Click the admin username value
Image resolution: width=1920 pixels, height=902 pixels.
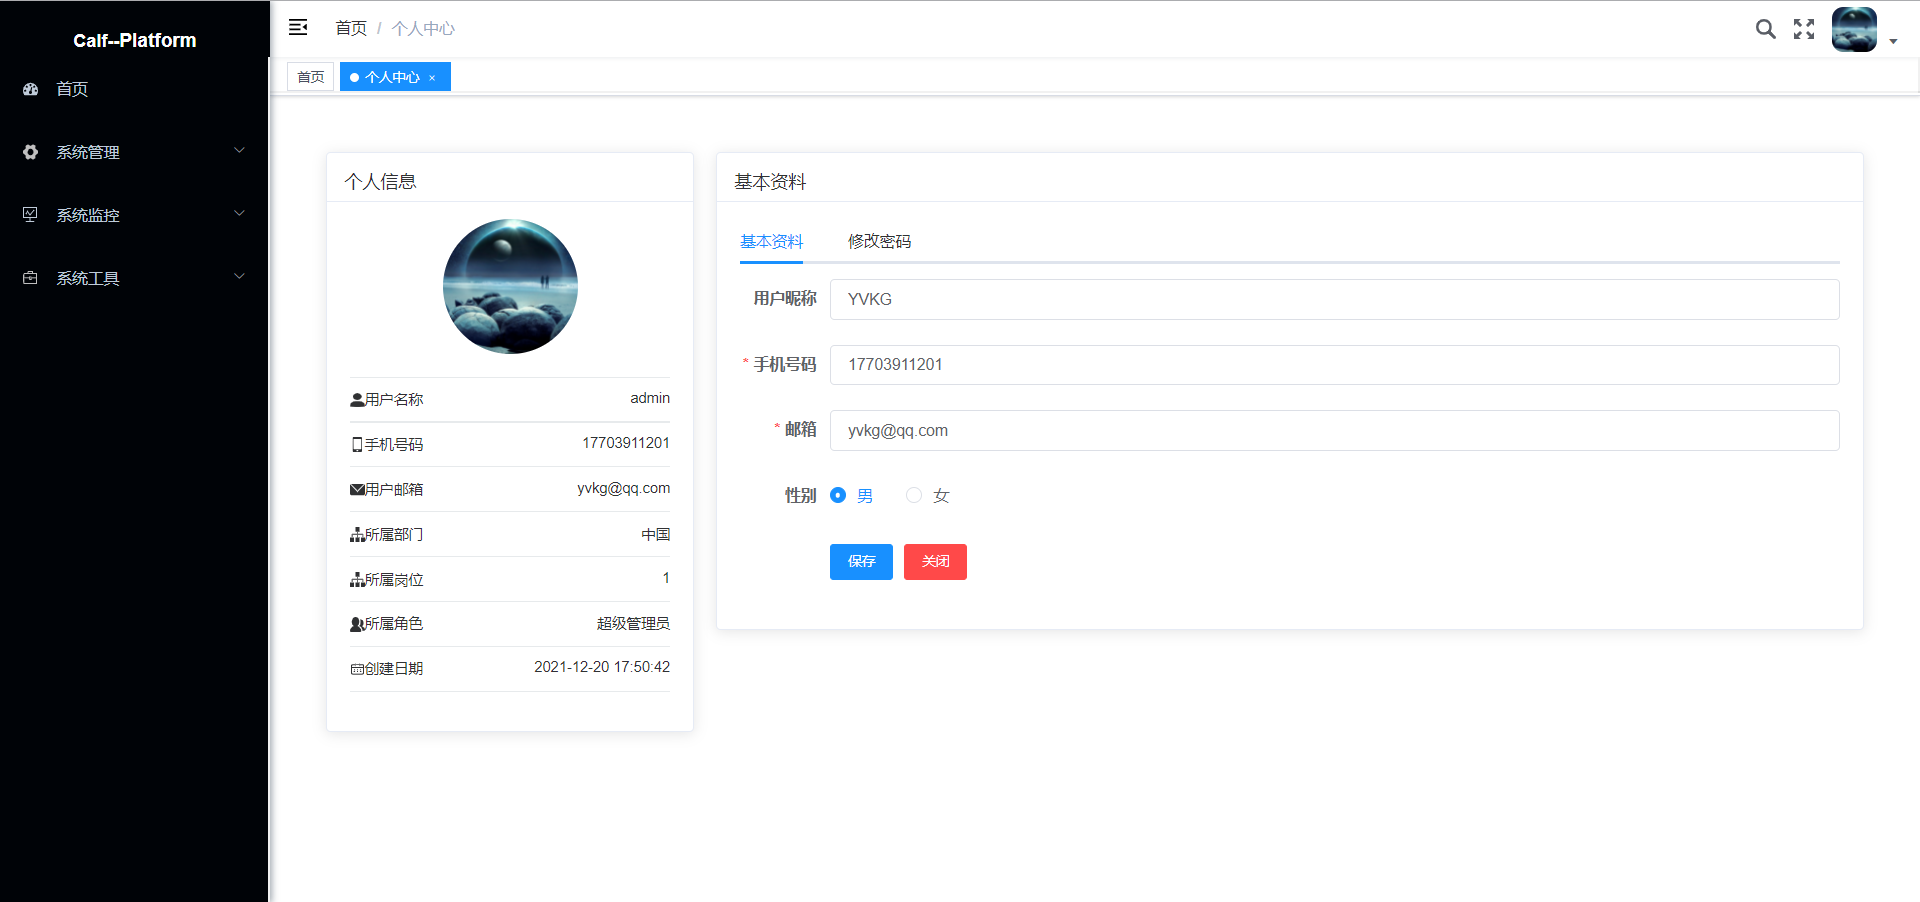coord(650,398)
